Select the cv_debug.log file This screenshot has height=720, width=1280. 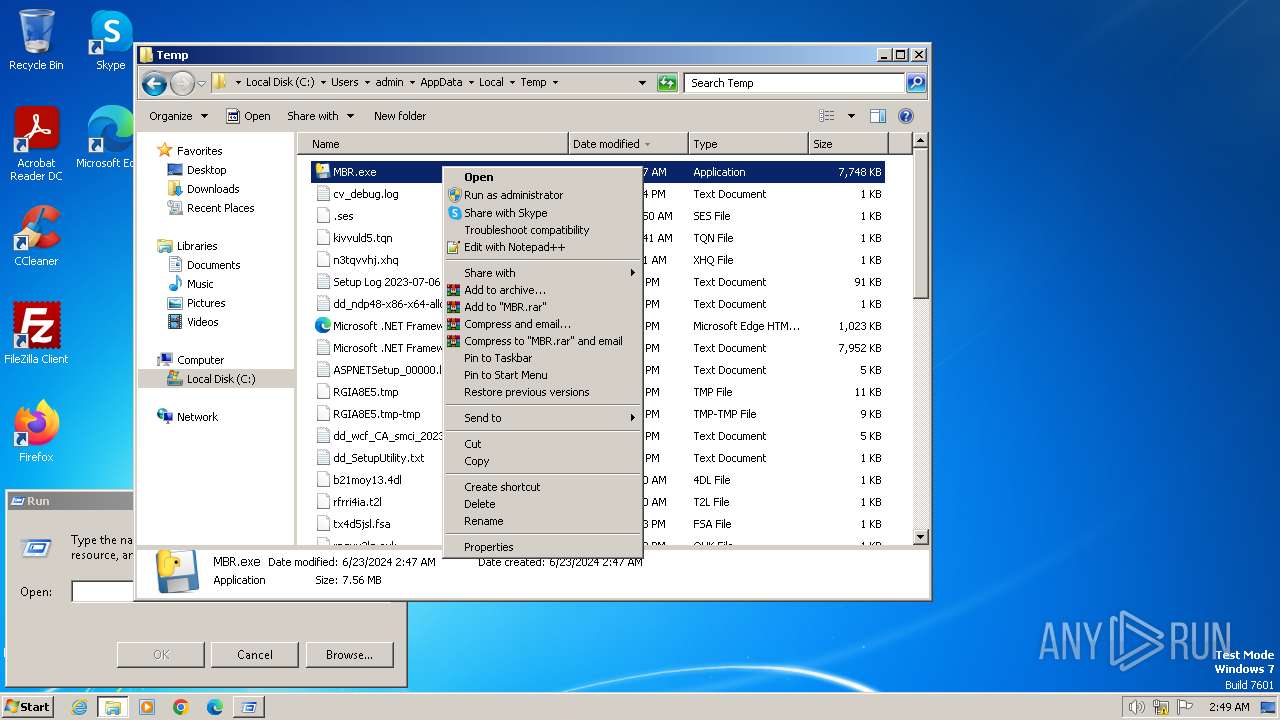tap(365, 194)
